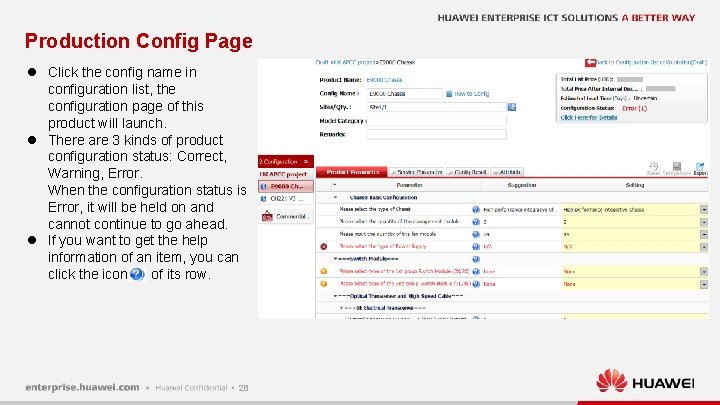The image size is (720, 405).
Task: Open dropdown for management module quantity setting
Action: tap(703, 222)
